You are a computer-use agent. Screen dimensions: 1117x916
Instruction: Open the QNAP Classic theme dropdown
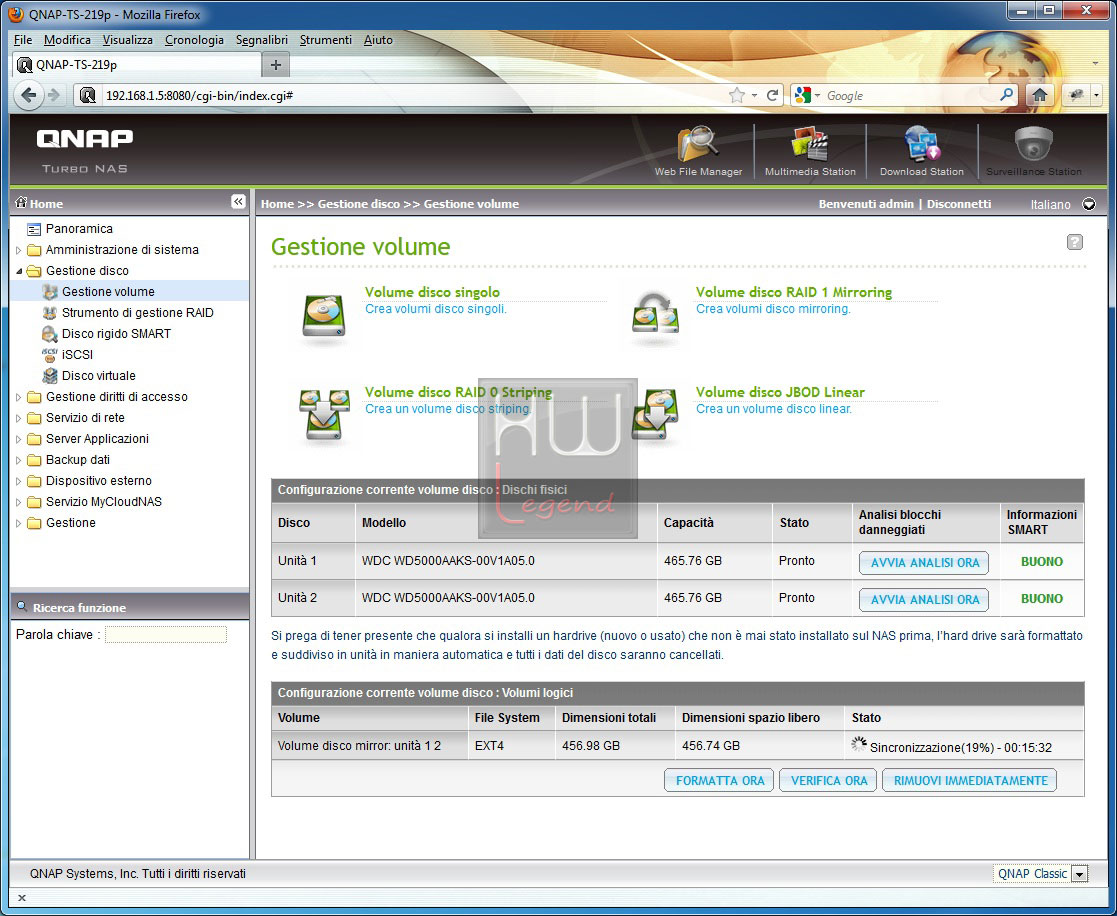click(x=1080, y=874)
